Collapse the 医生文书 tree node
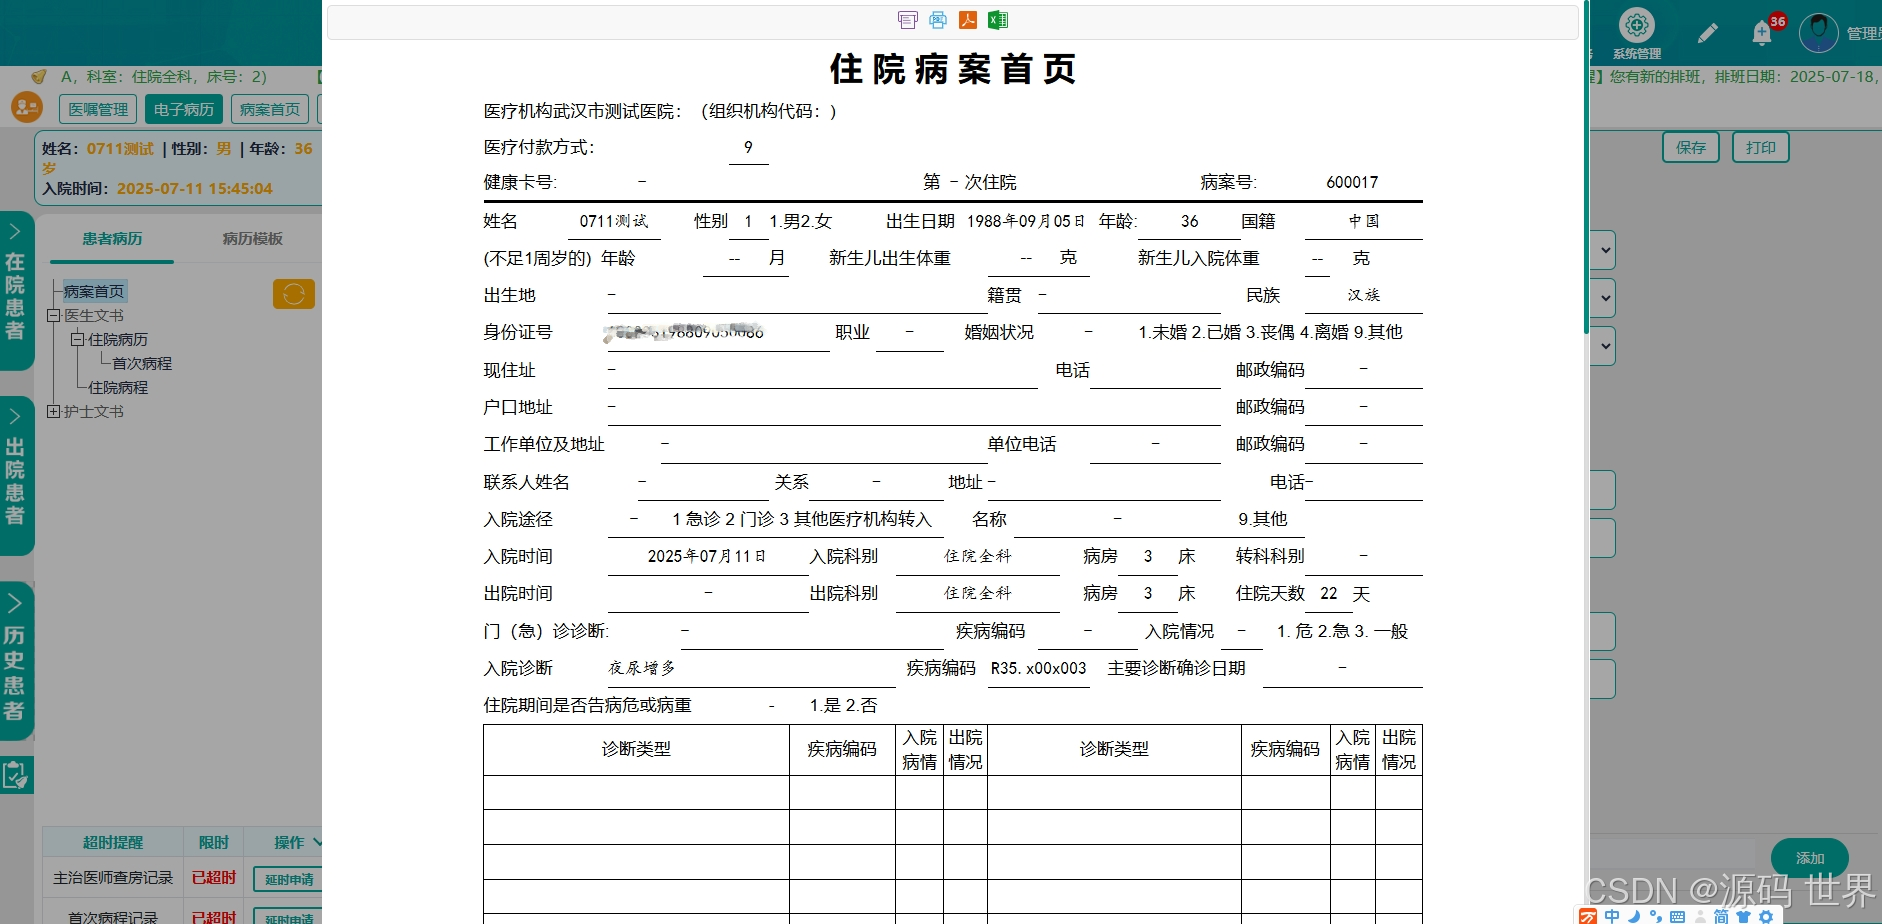 point(53,316)
